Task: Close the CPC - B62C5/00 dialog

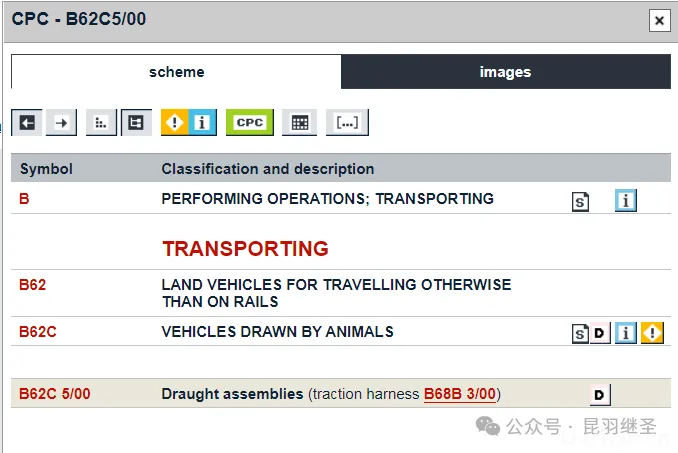Action: coord(658,20)
